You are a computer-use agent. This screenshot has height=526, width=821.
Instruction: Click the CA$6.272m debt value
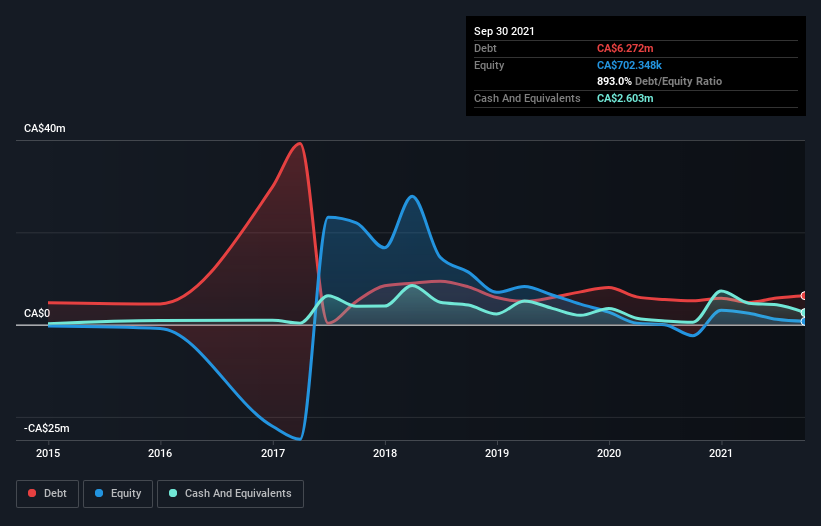[625, 48]
